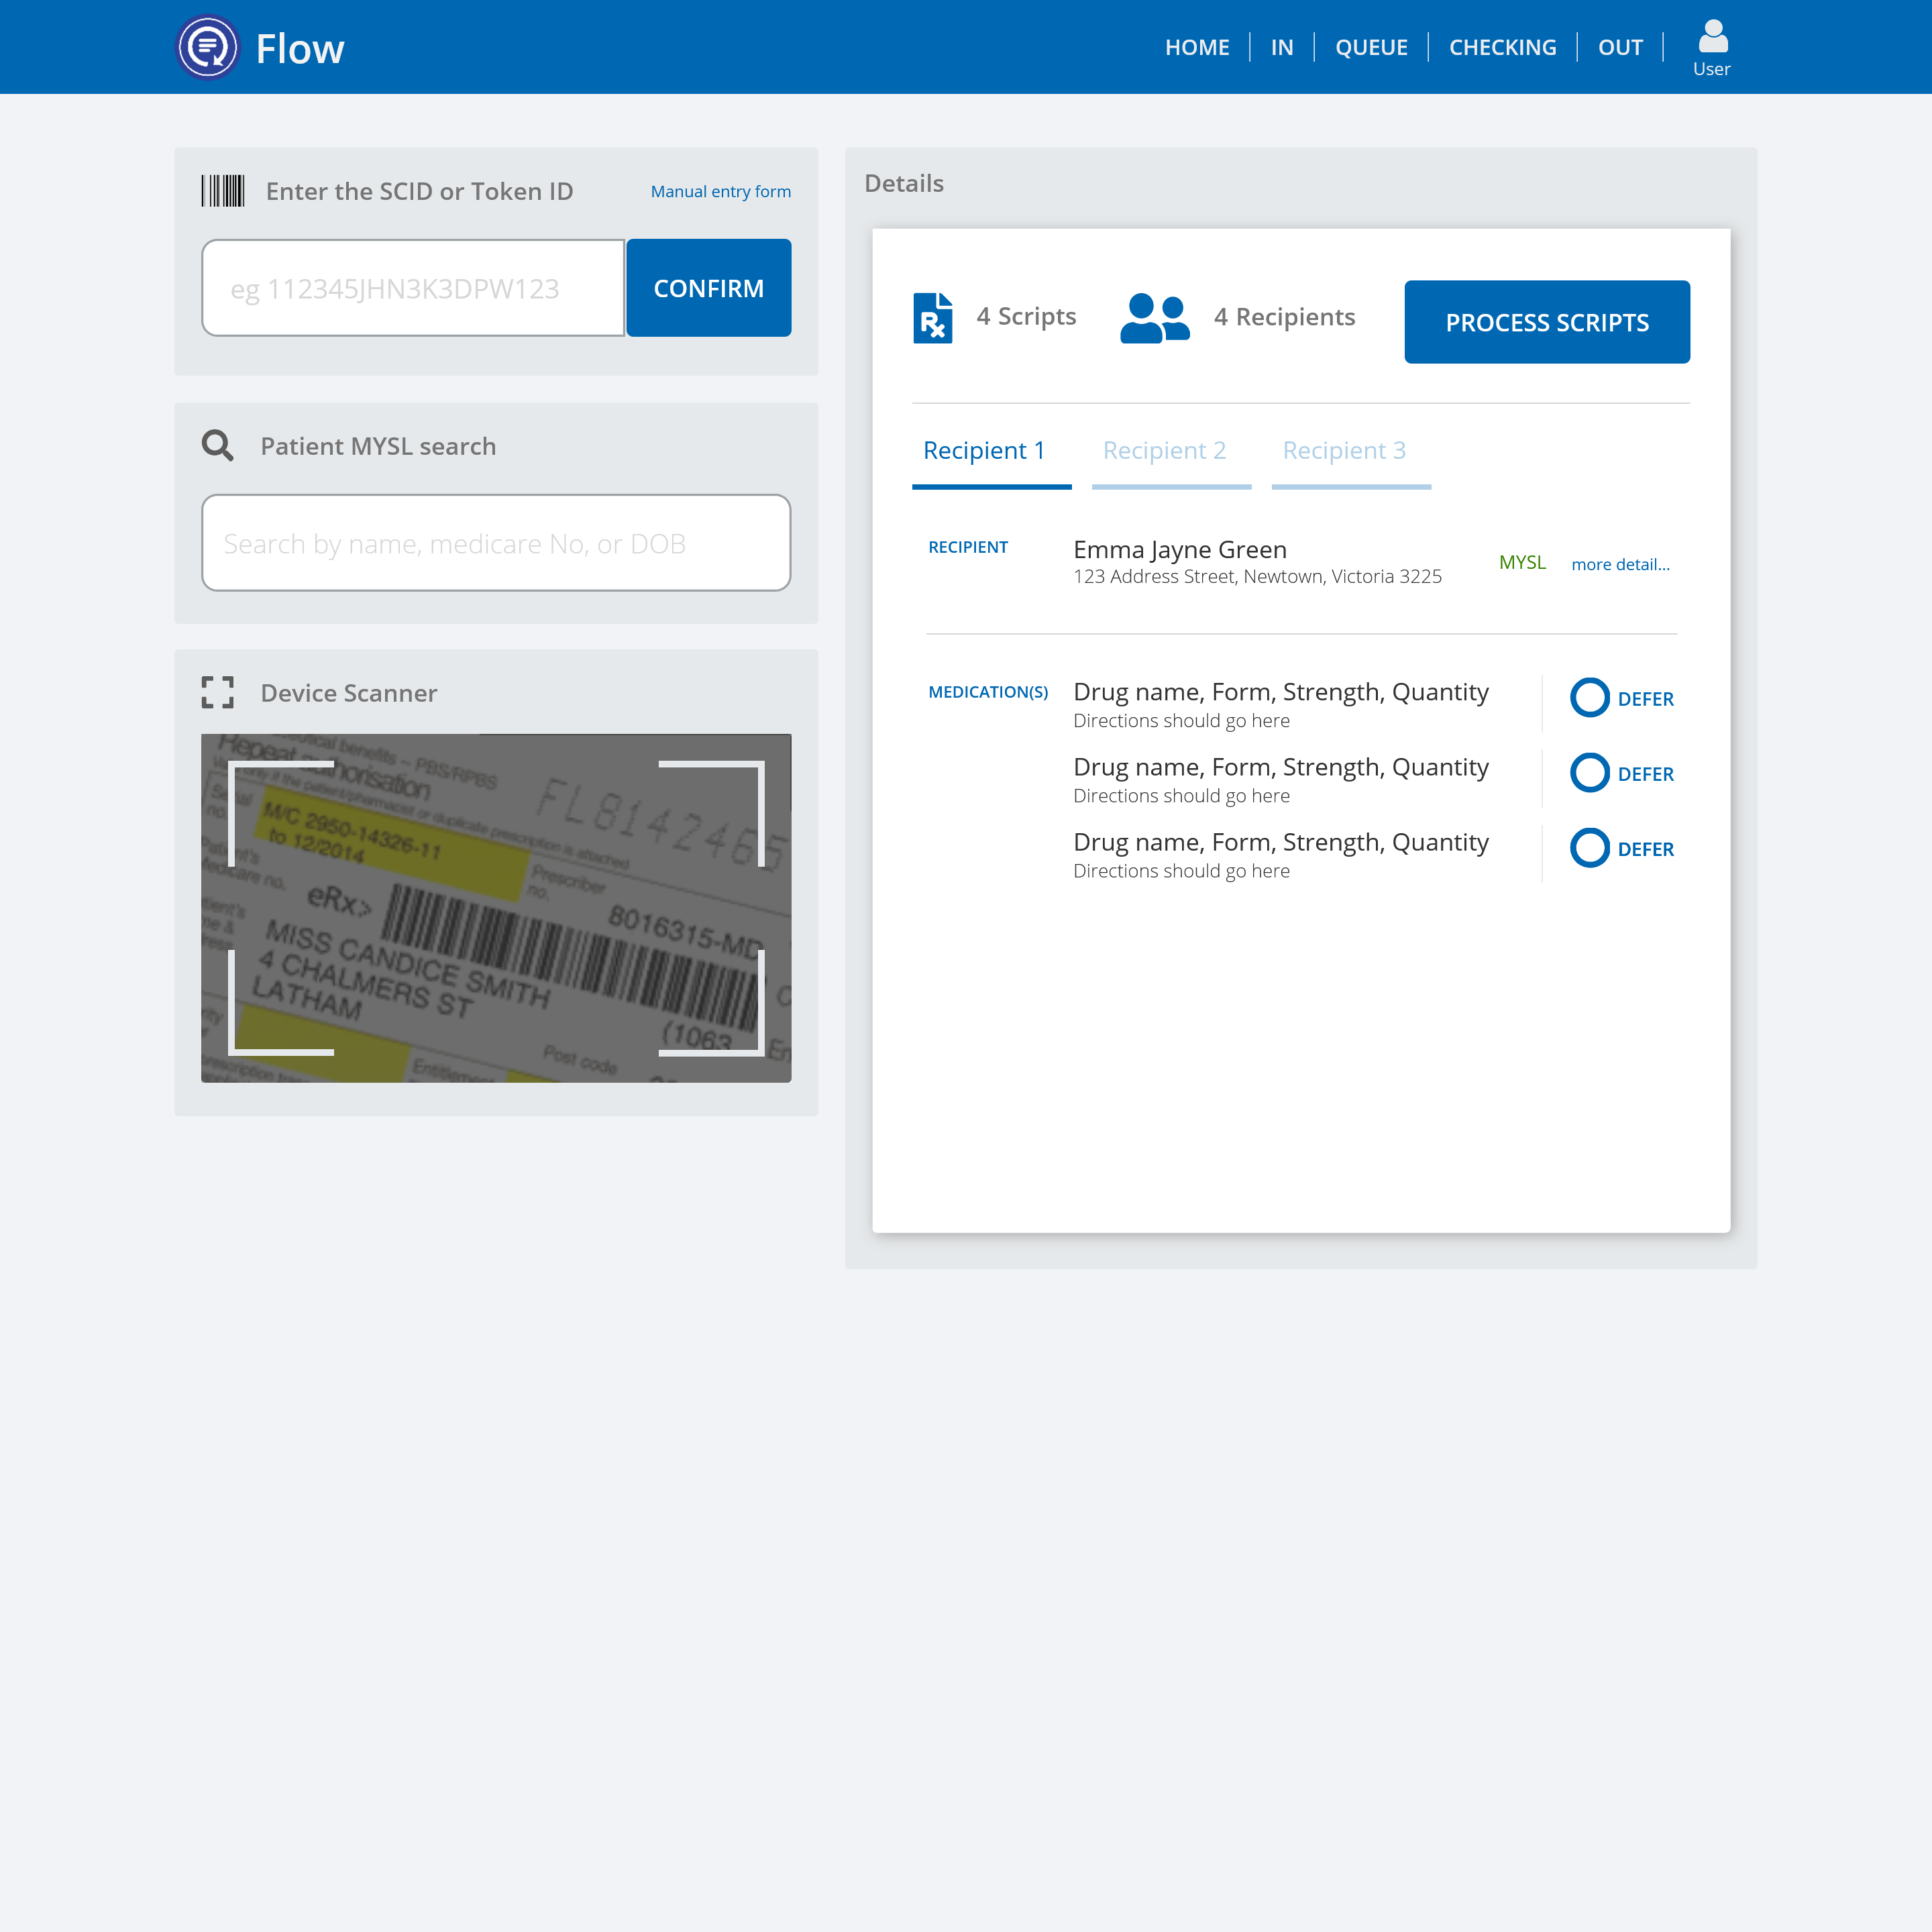Screen dimensions: 1932x1932
Task: Click the Patient MYSL search heading
Action: click(x=378, y=446)
